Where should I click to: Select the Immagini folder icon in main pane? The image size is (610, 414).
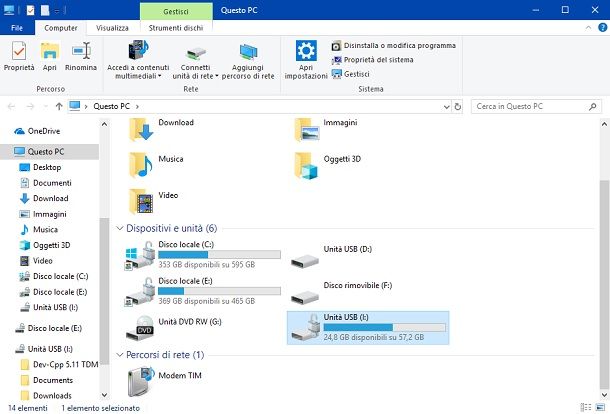click(307, 129)
